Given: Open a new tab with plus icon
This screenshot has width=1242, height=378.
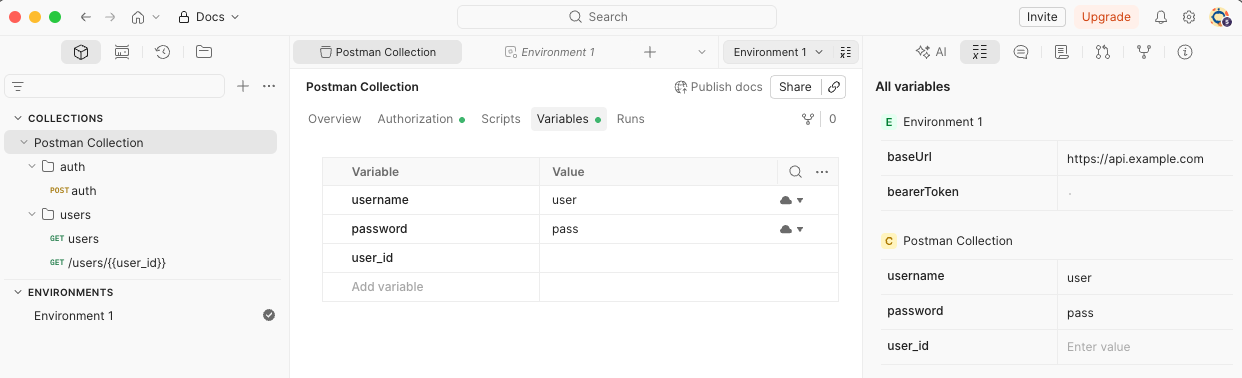Looking at the screenshot, I should [650, 52].
